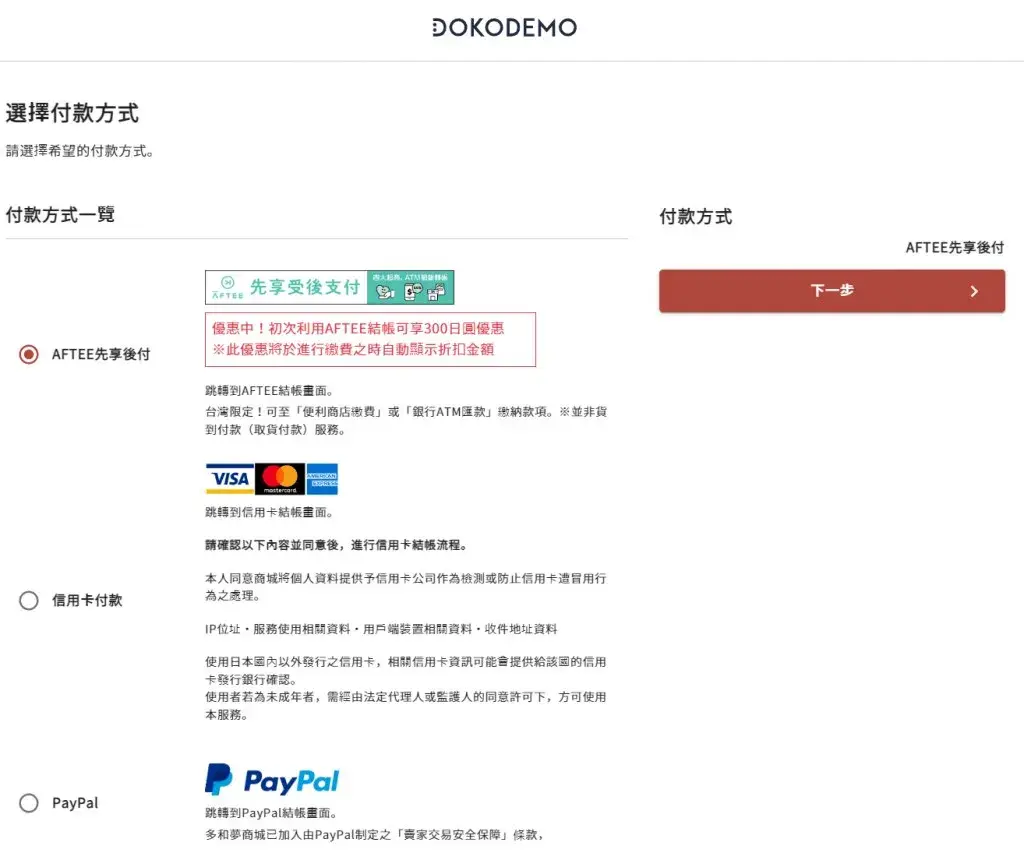The height and width of the screenshot is (860, 1024).
Task: Click the American Express logo
Action: pyautogui.click(x=322, y=479)
